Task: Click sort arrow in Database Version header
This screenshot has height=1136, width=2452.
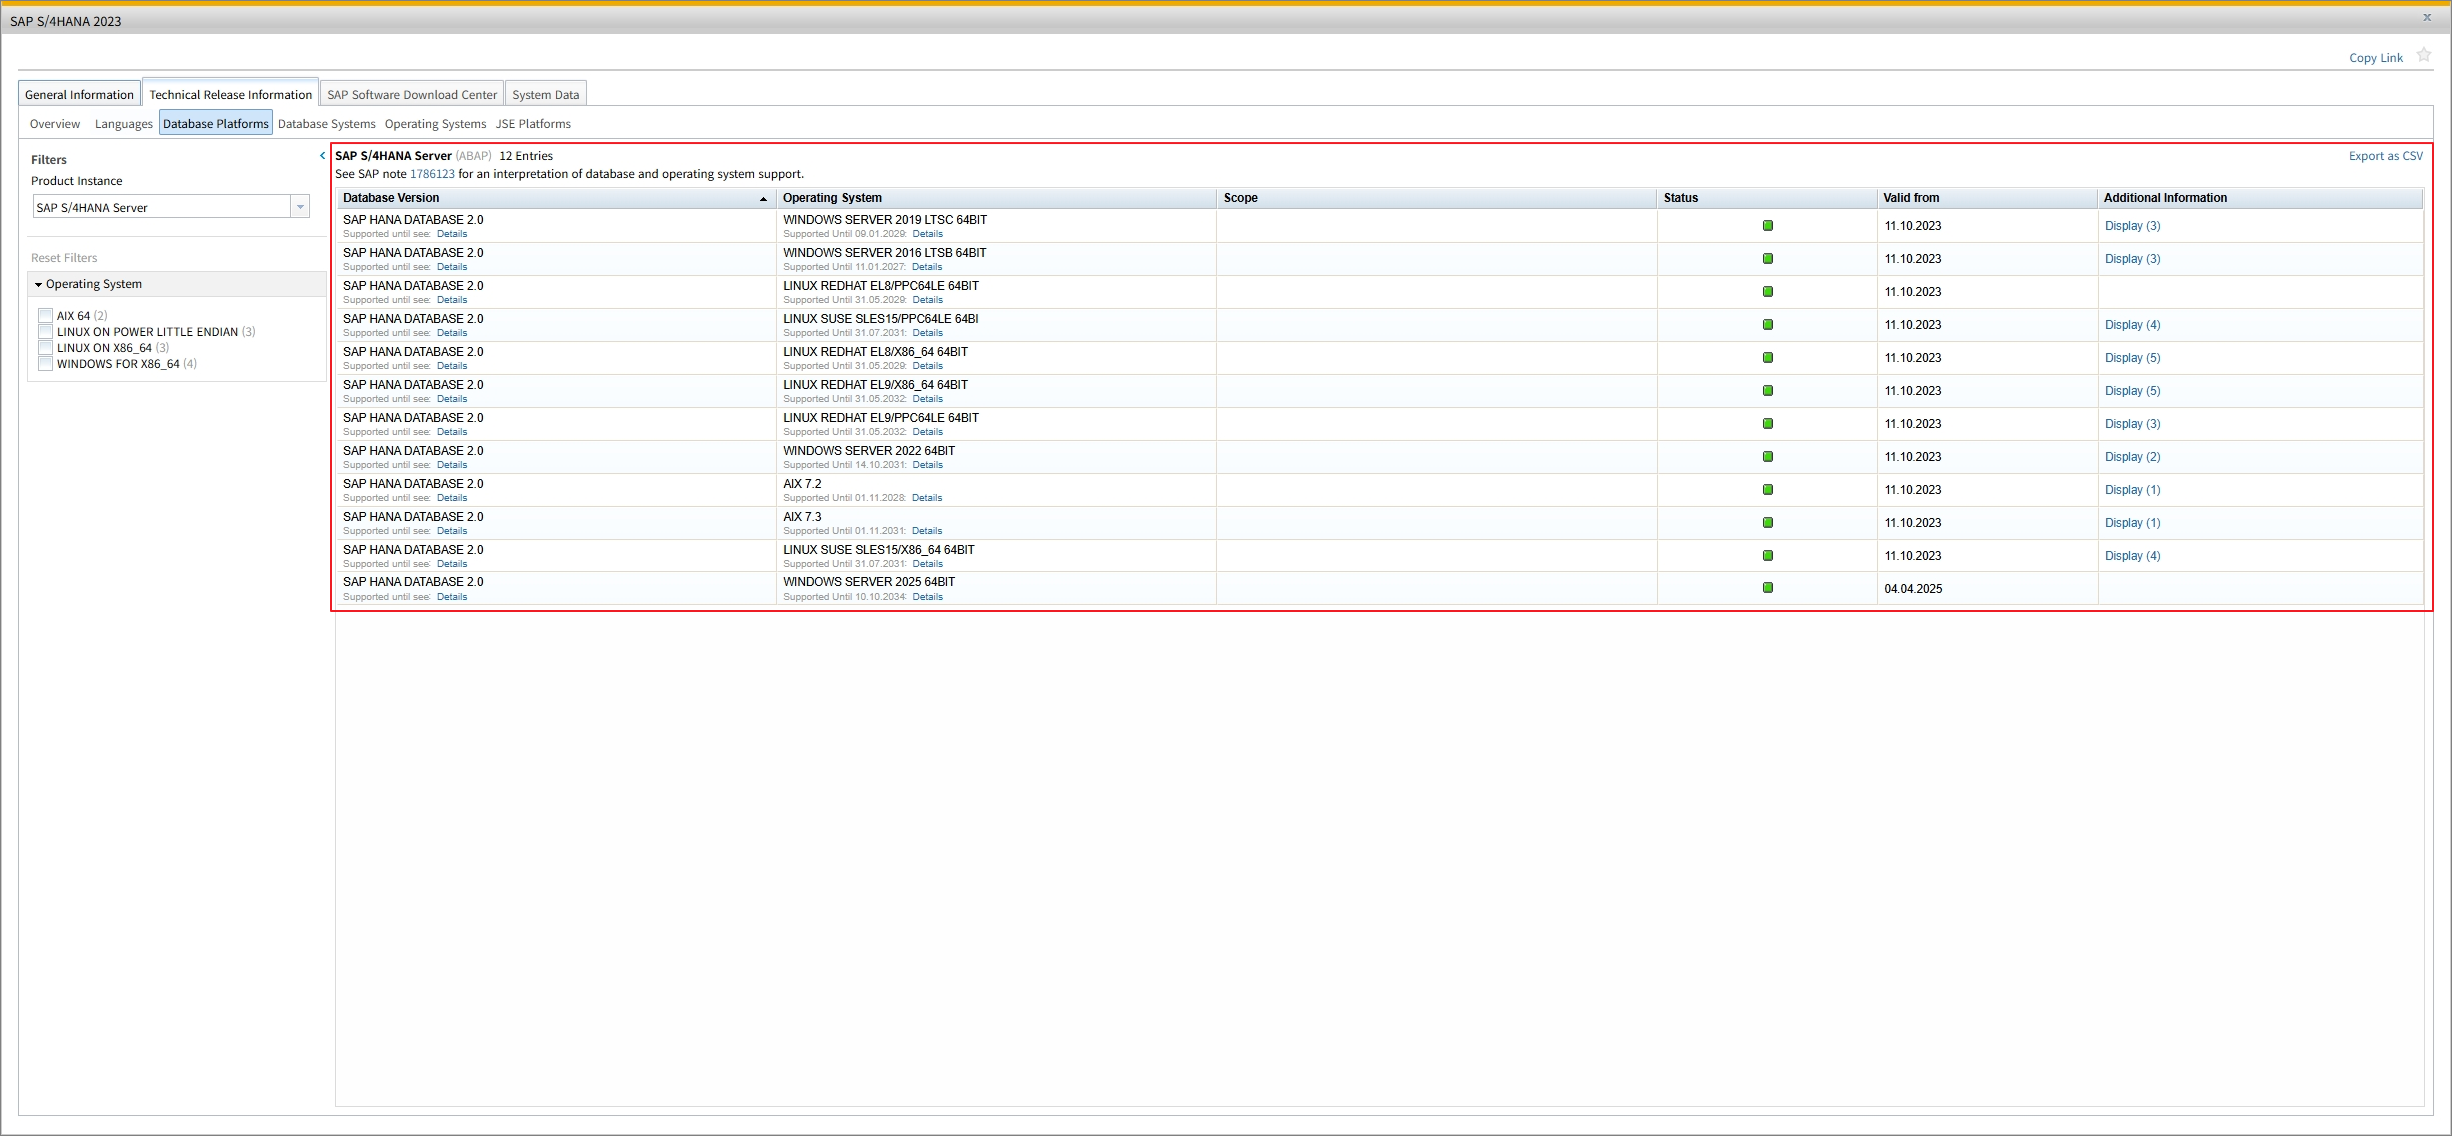Action: tap(763, 199)
